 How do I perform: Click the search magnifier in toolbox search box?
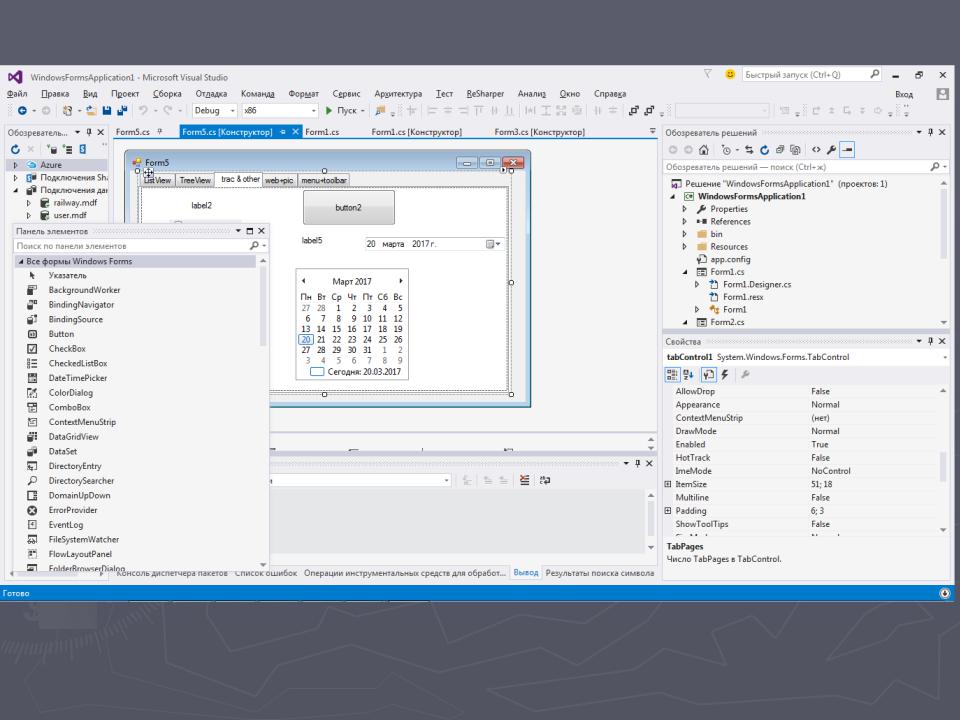click(254, 246)
